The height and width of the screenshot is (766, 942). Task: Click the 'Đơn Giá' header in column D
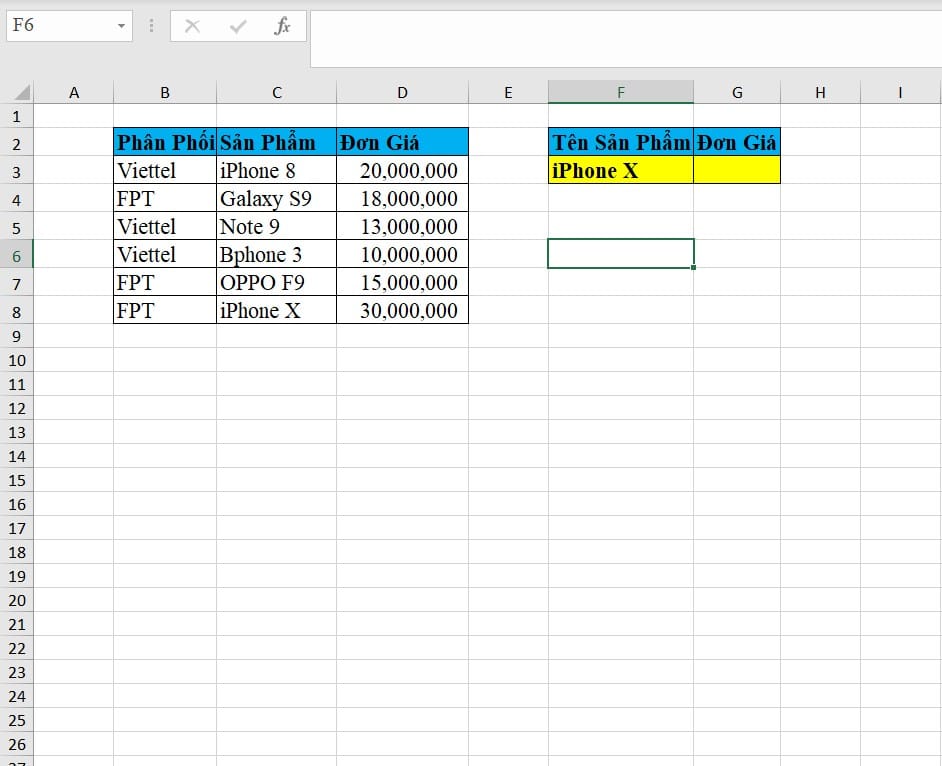click(402, 142)
